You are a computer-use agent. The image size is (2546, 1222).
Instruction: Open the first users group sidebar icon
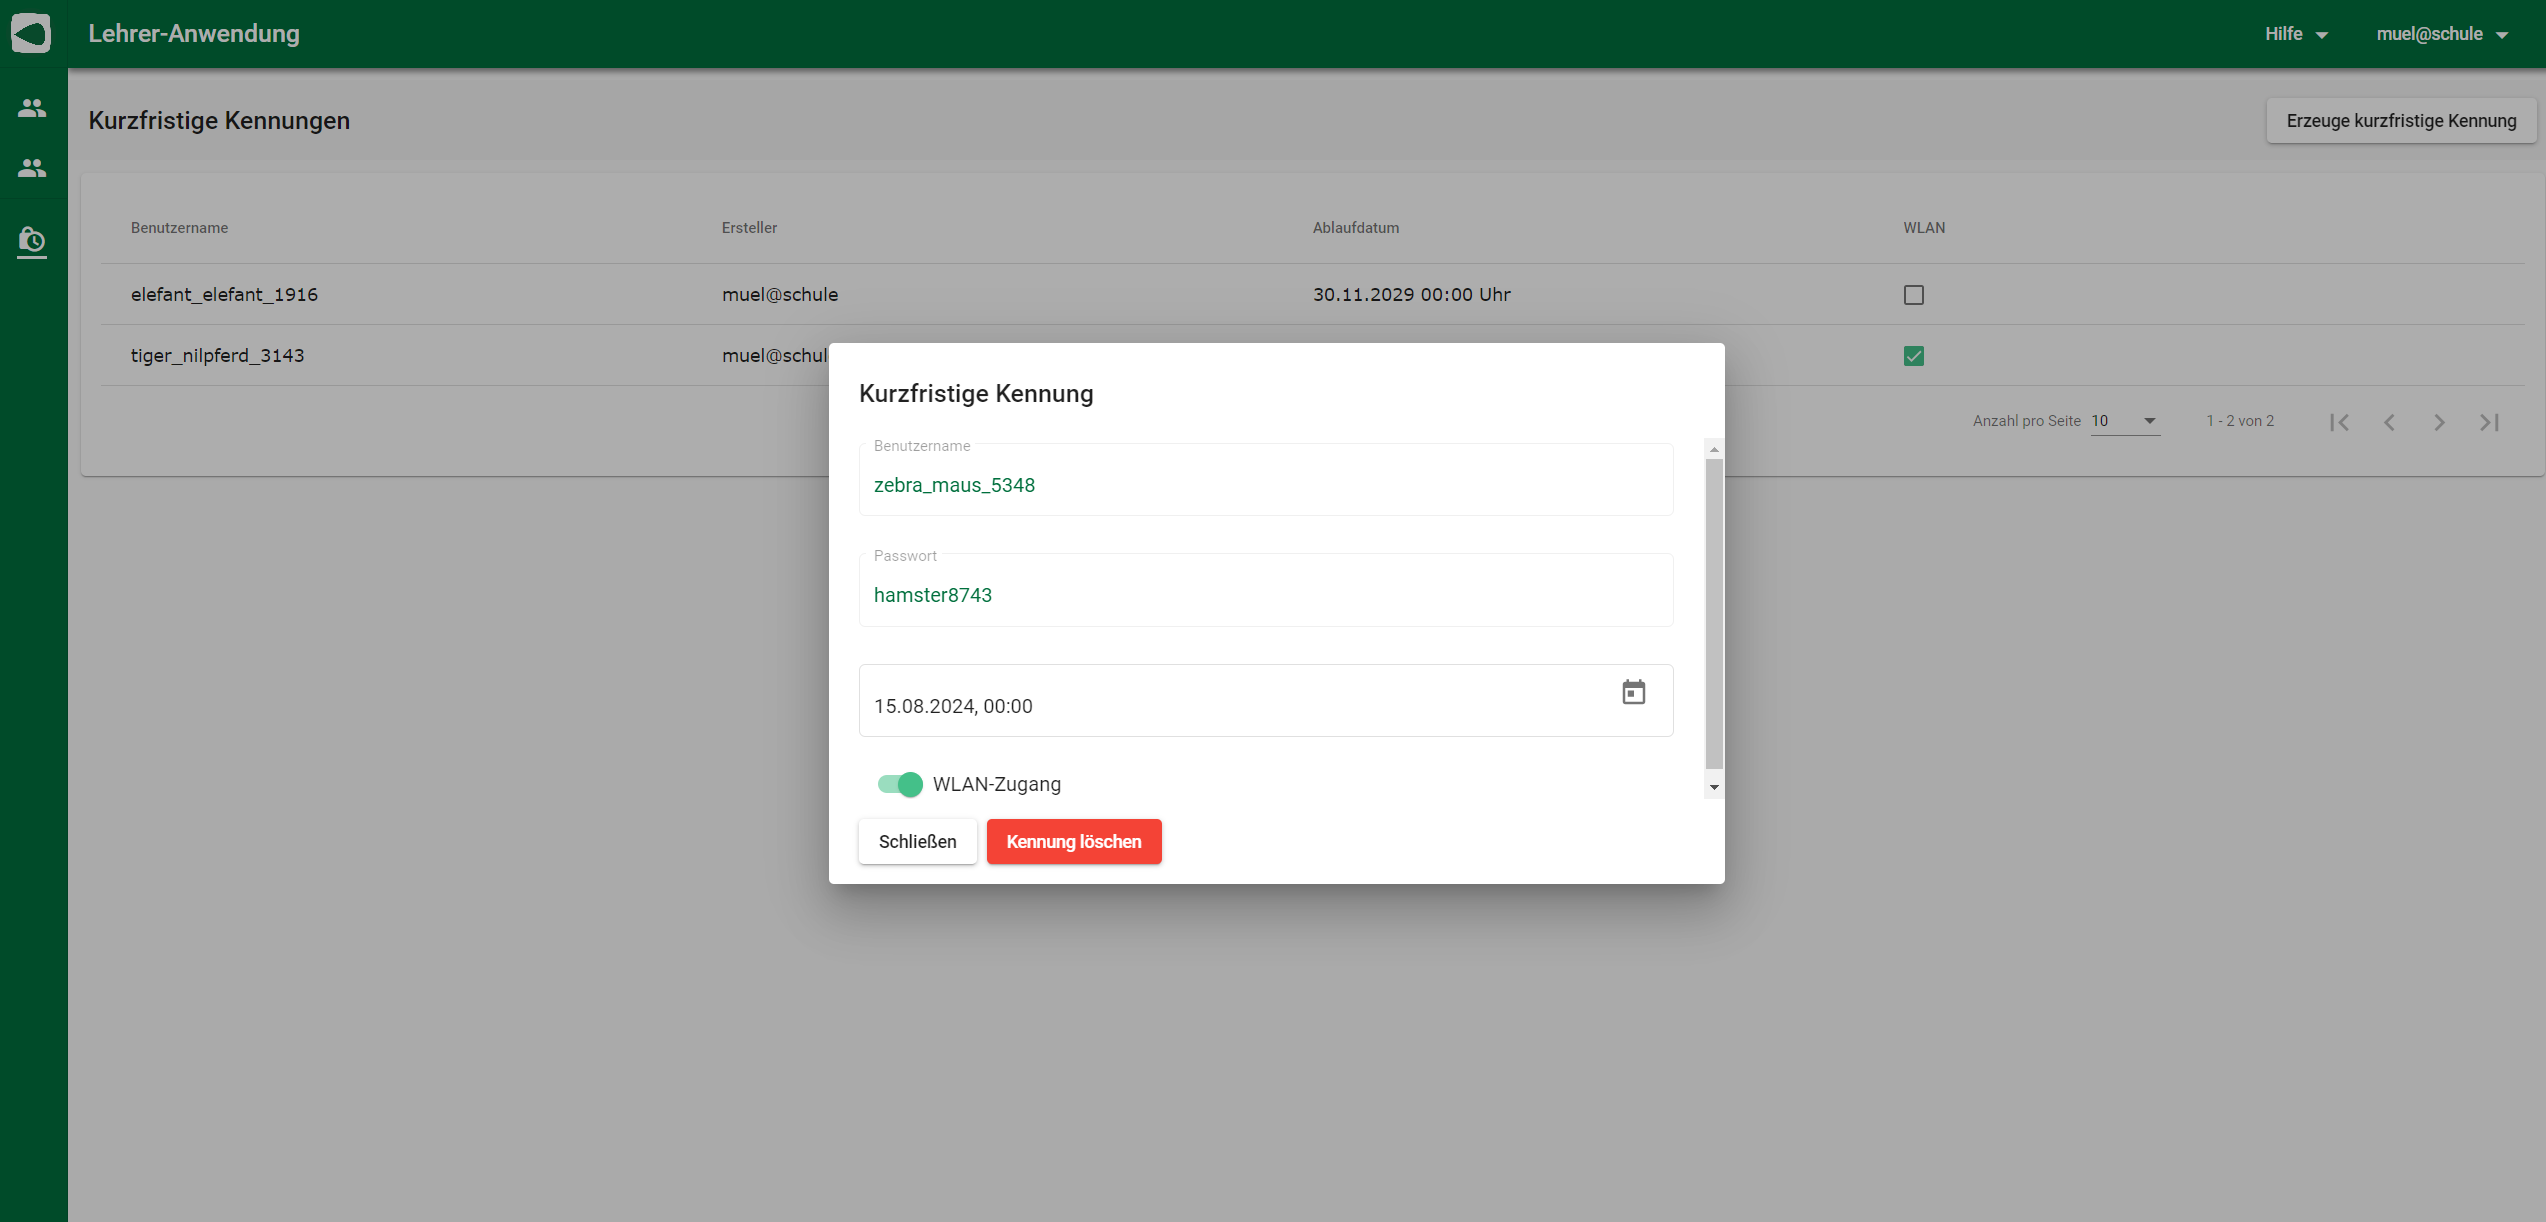click(32, 107)
